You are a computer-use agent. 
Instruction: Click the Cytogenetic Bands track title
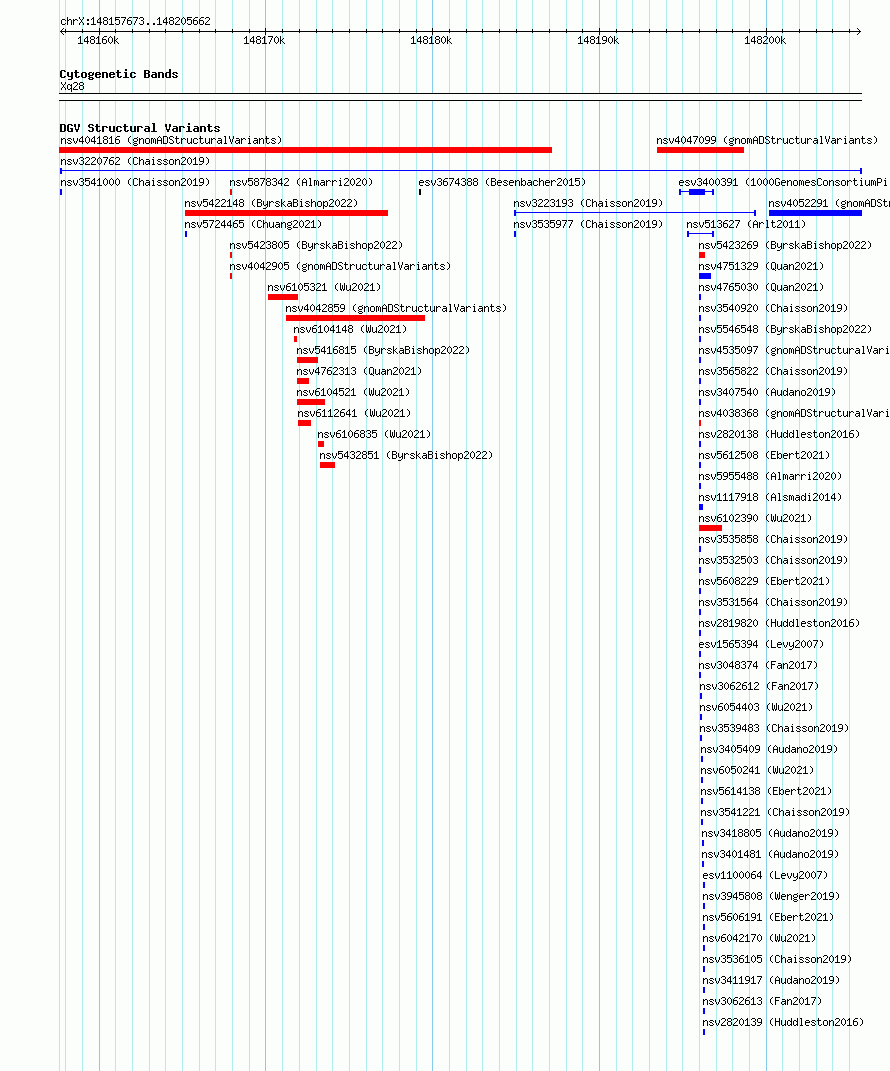click(119, 74)
